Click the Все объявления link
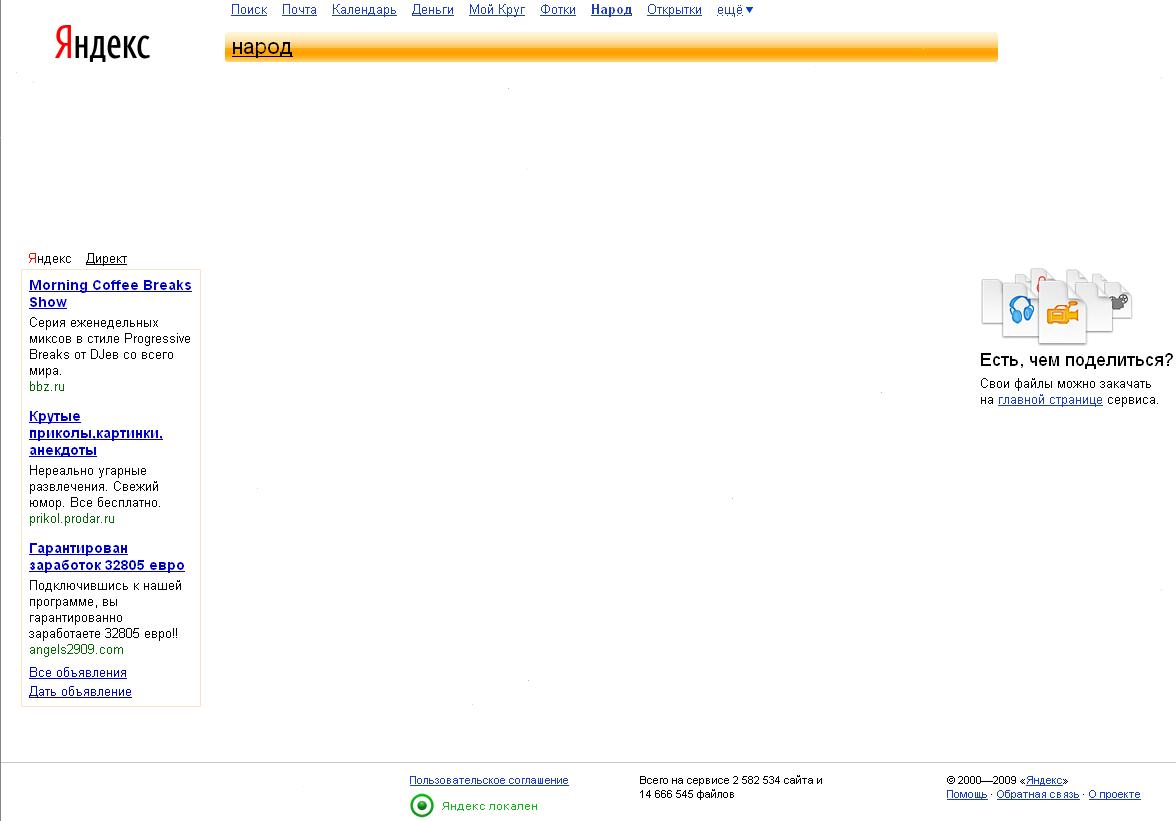Viewport: 1176px width, 821px height. click(x=78, y=673)
